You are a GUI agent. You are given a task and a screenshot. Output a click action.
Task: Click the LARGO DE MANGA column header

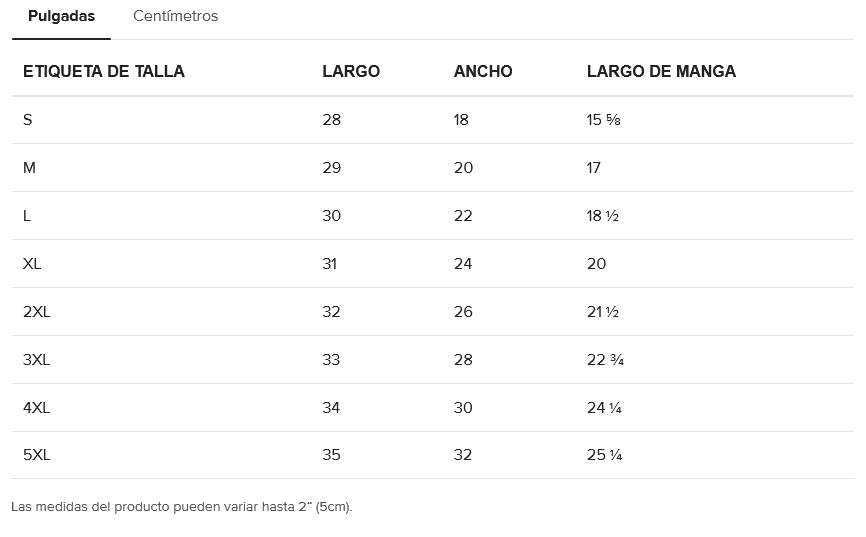coord(661,71)
